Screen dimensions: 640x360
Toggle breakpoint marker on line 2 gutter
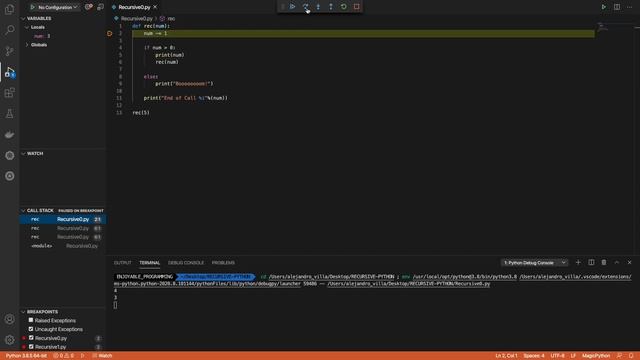(109, 33)
